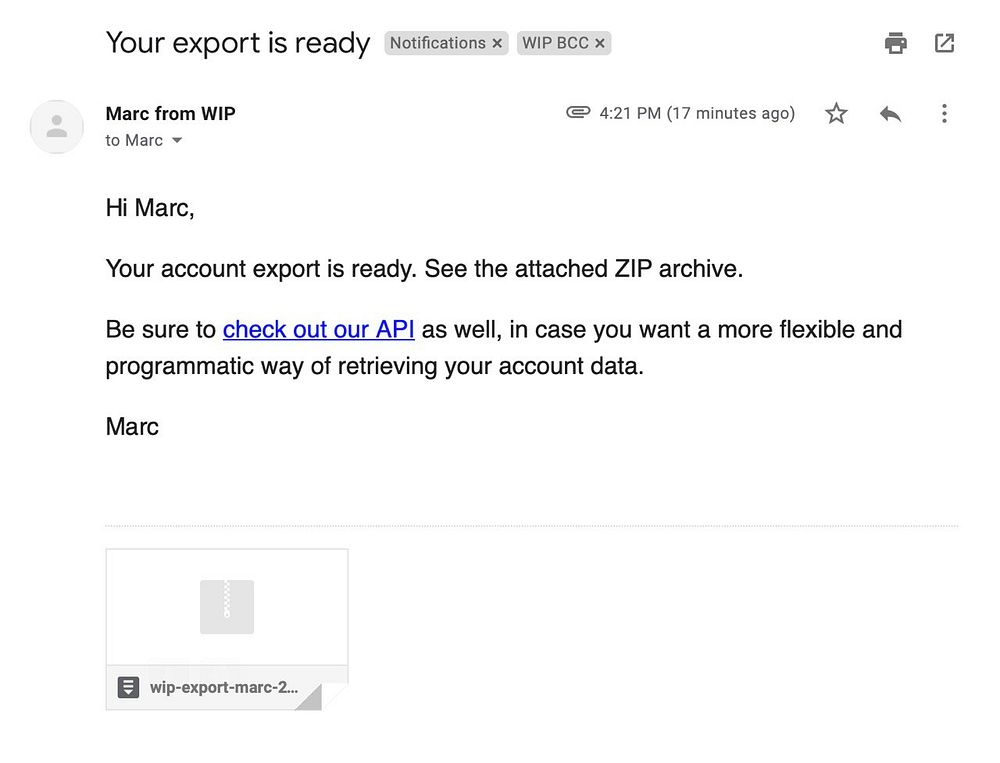Open the Notifications label
The image size is (1000, 763).
[437, 43]
